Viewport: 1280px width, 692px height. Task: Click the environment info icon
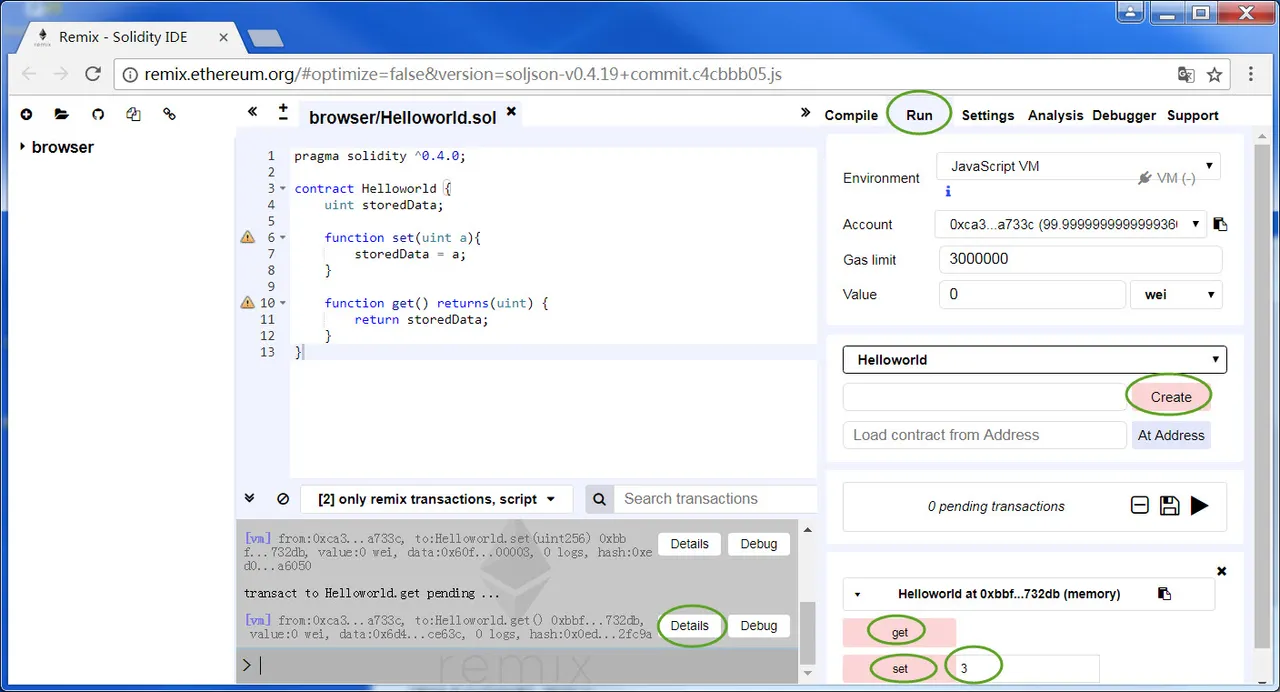pyautogui.click(x=948, y=192)
